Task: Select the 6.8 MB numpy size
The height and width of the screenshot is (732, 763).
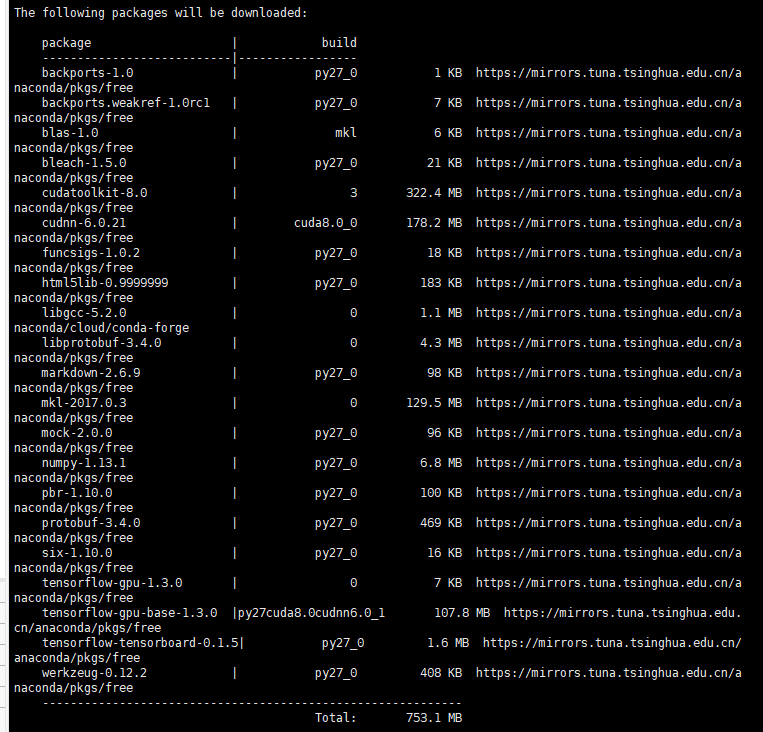Action: click(441, 463)
